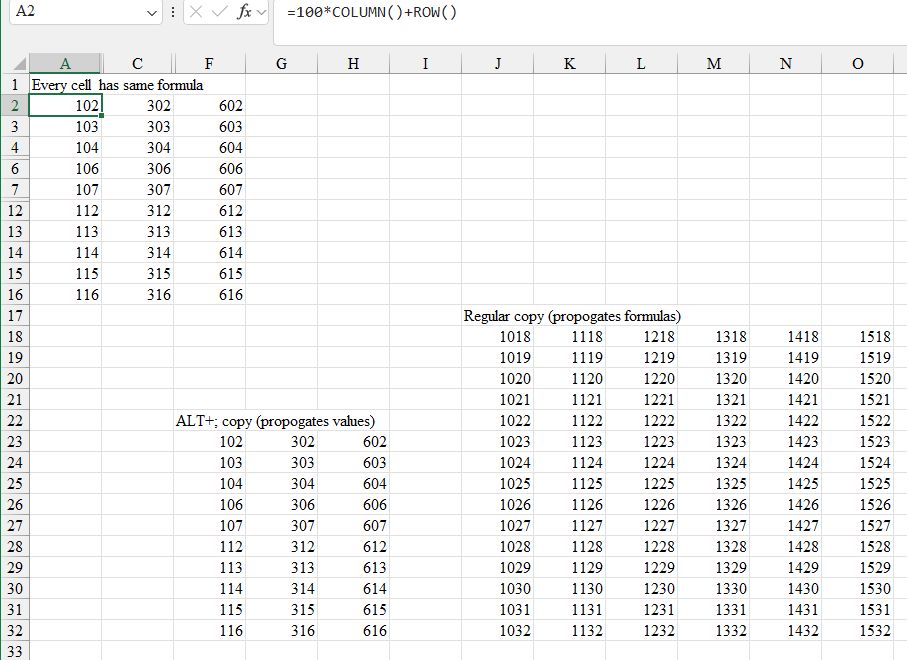Click in the formula bar text =100*COLUMN()+ROW()

tap(372, 13)
